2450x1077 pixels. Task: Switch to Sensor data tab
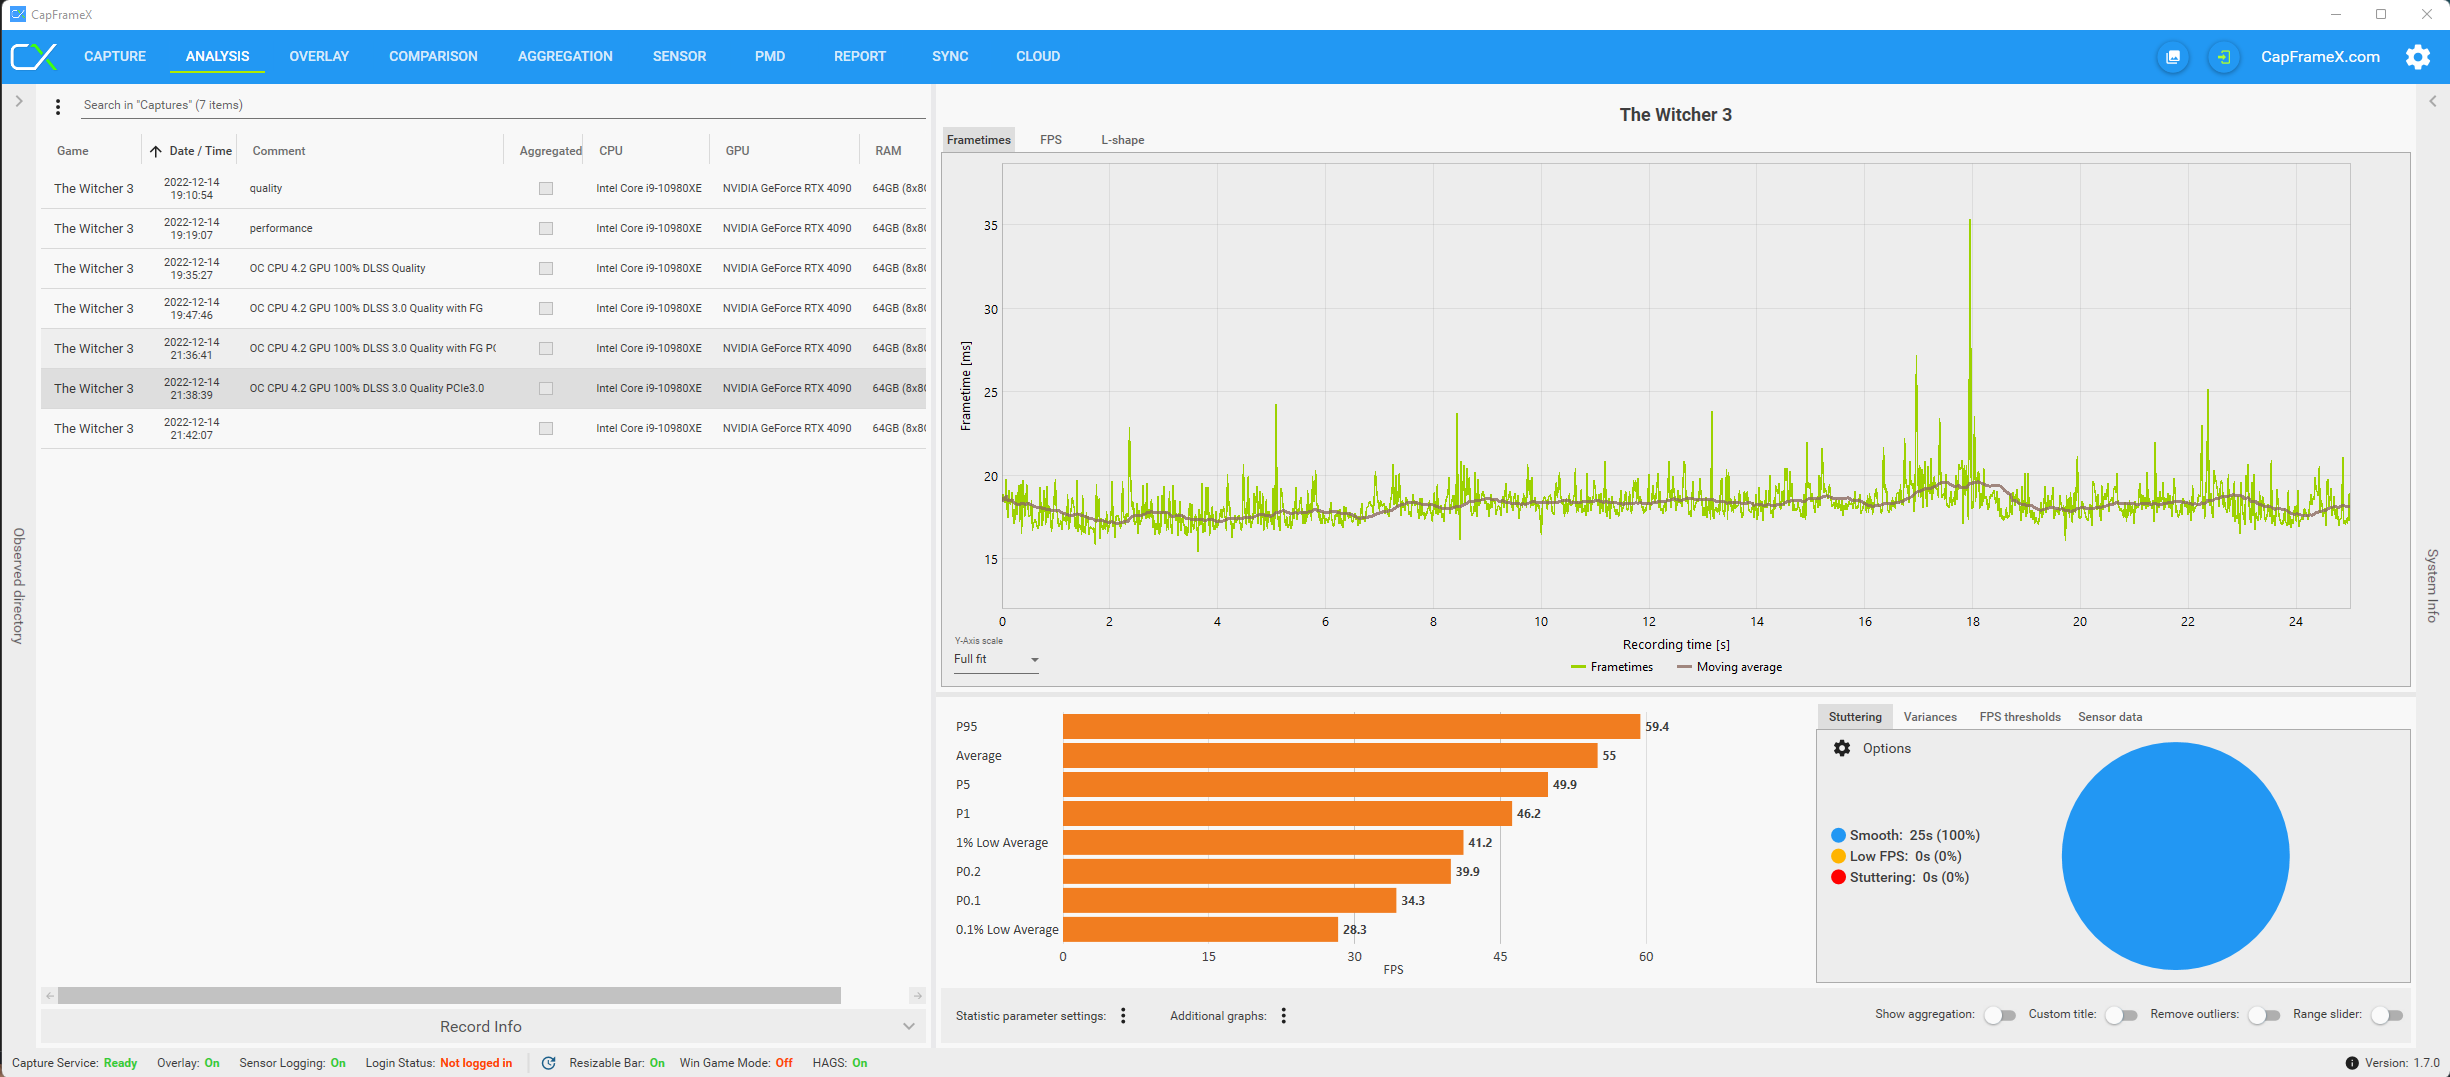coord(2110,717)
